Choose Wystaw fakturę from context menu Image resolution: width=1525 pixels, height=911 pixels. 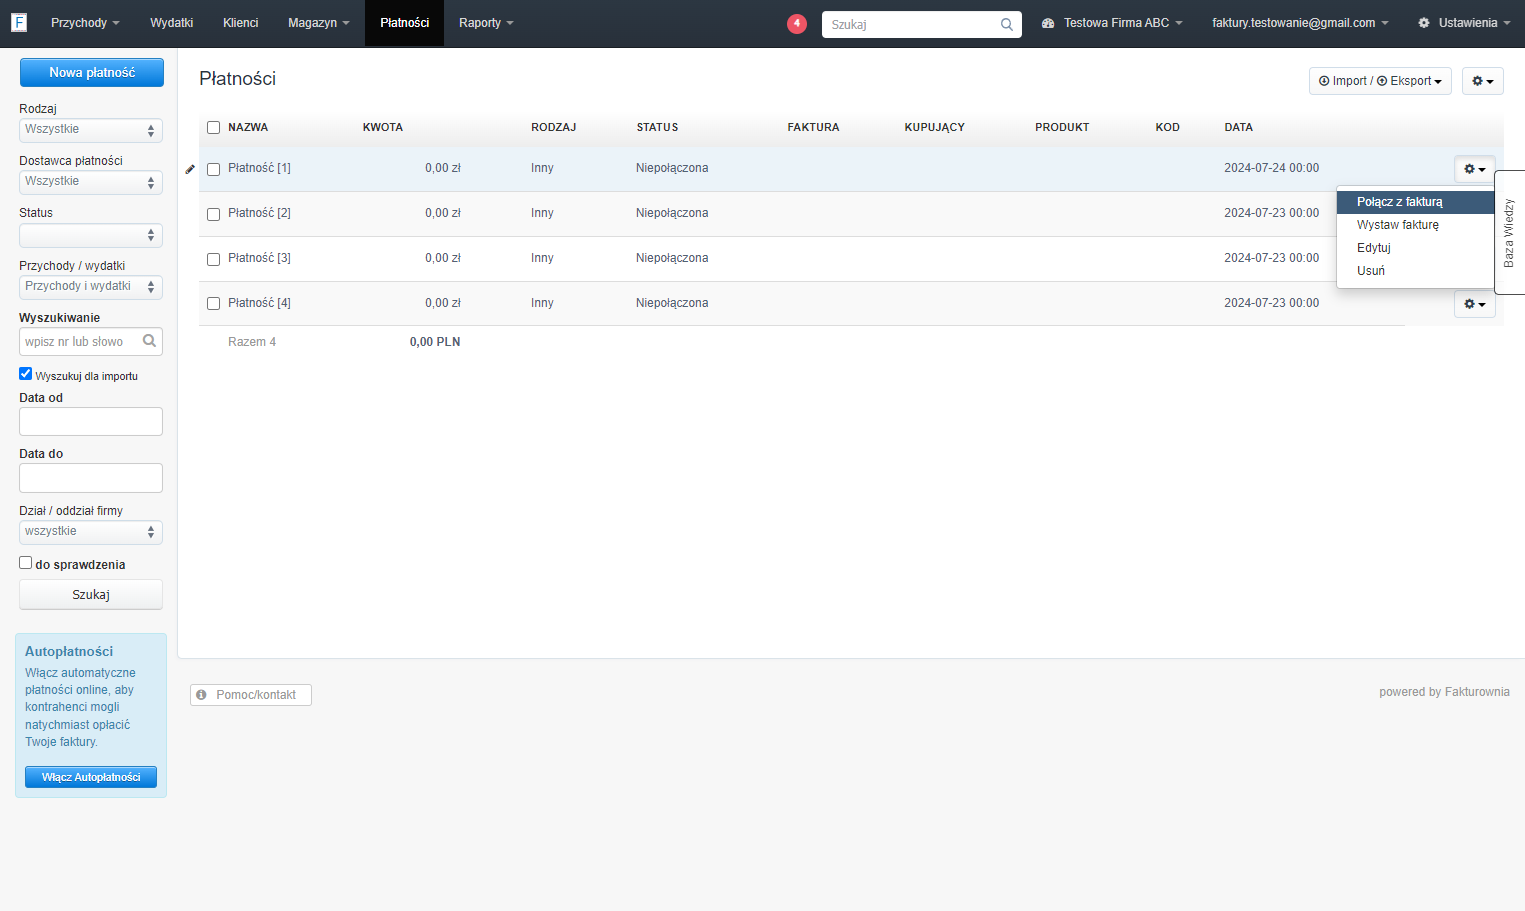pyautogui.click(x=1415, y=225)
